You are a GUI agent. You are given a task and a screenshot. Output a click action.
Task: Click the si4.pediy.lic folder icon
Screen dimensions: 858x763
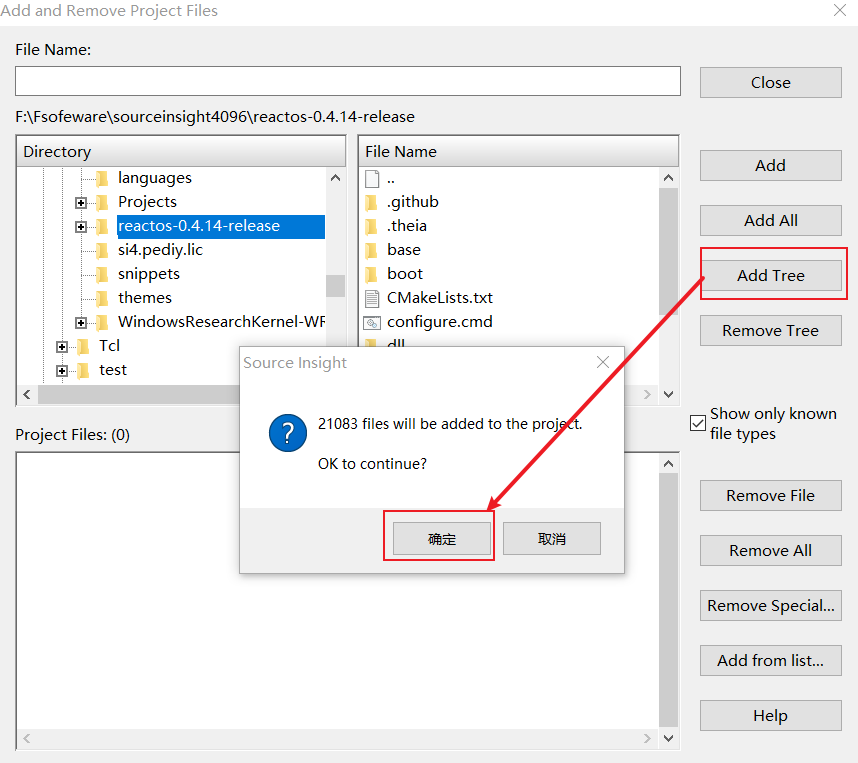click(102, 250)
